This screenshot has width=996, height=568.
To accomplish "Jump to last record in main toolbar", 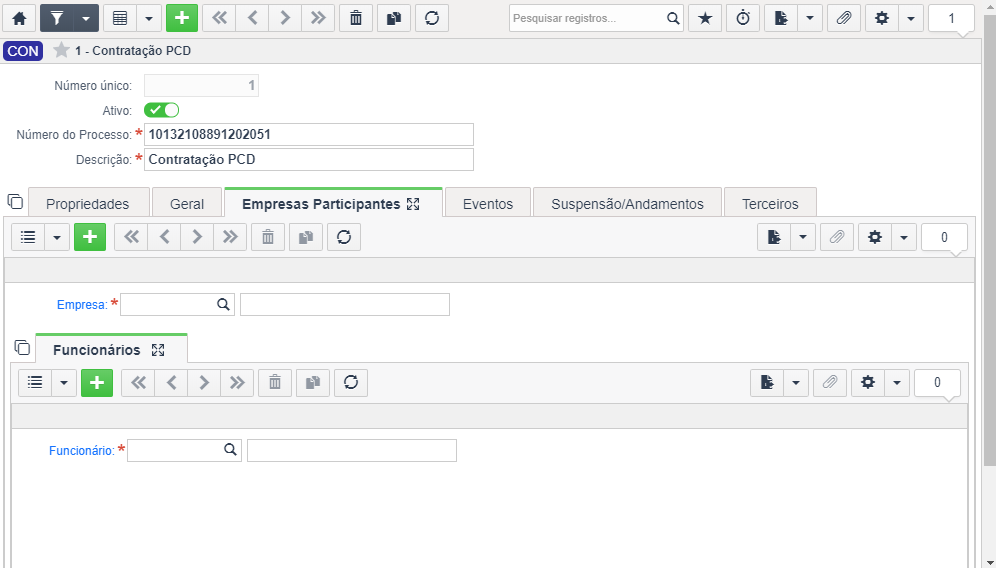I will point(318,18).
